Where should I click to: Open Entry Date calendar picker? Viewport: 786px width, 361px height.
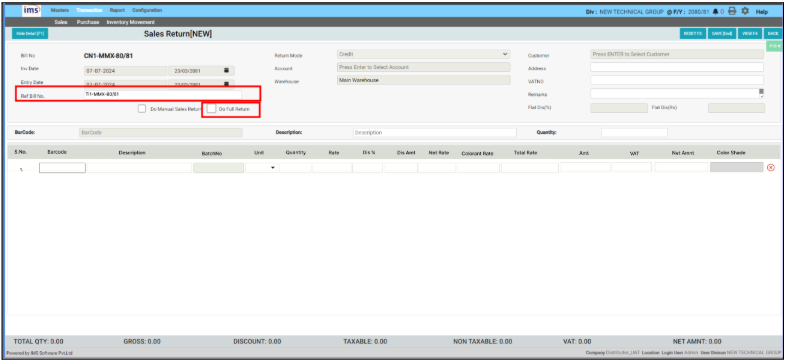[x=226, y=84]
